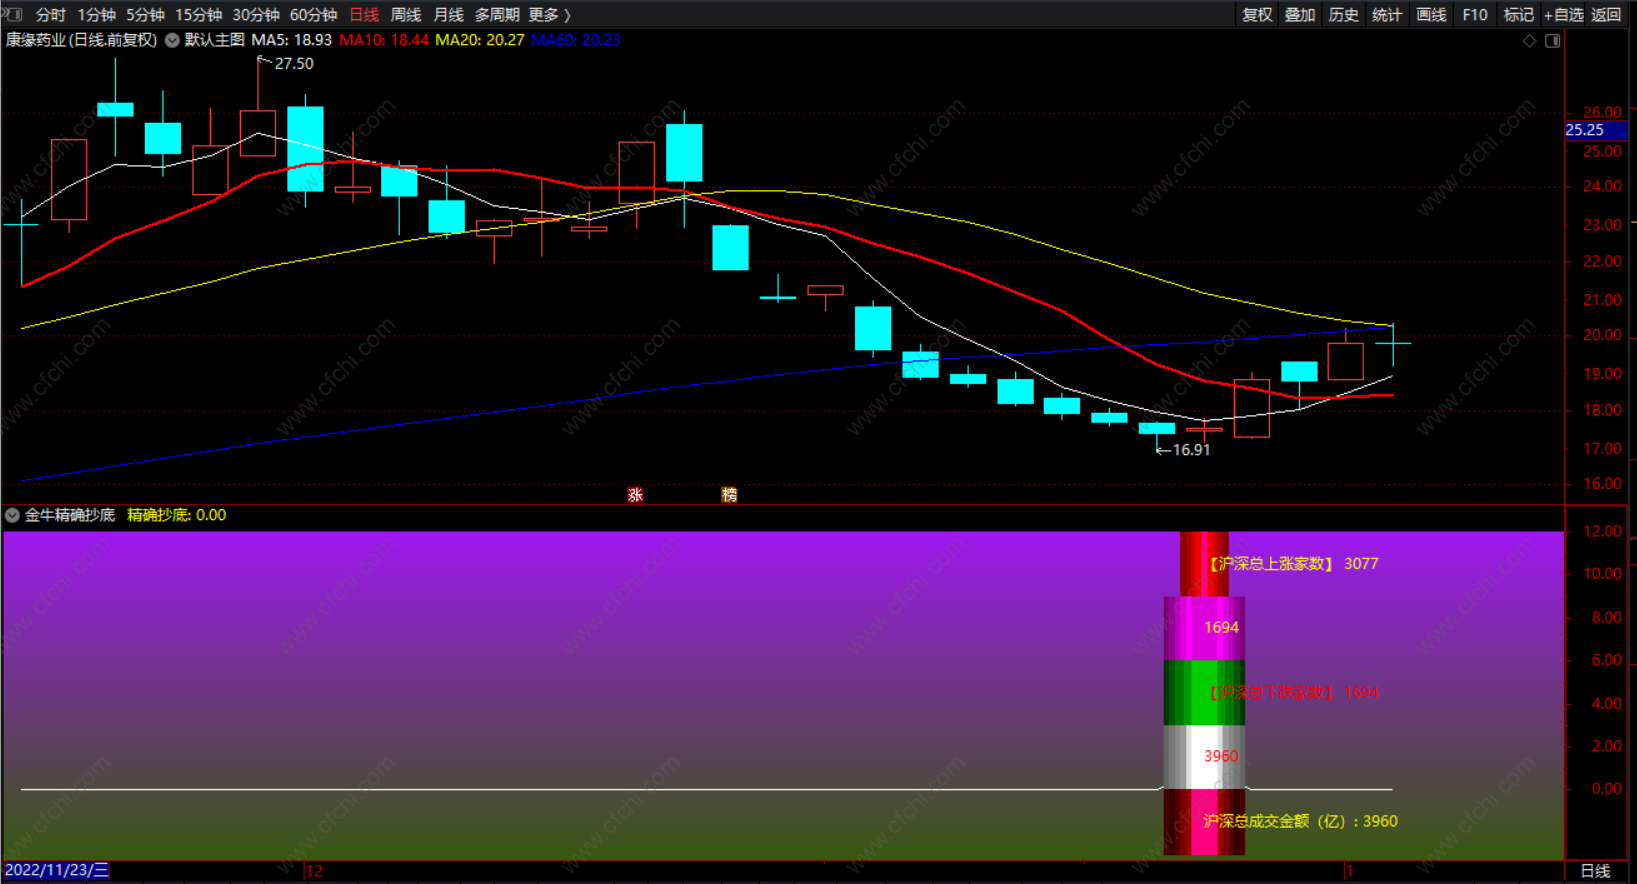This screenshot has width=1637, height=884.
Task: Click the 复权 adjustment button
Action: (1257, 15)
